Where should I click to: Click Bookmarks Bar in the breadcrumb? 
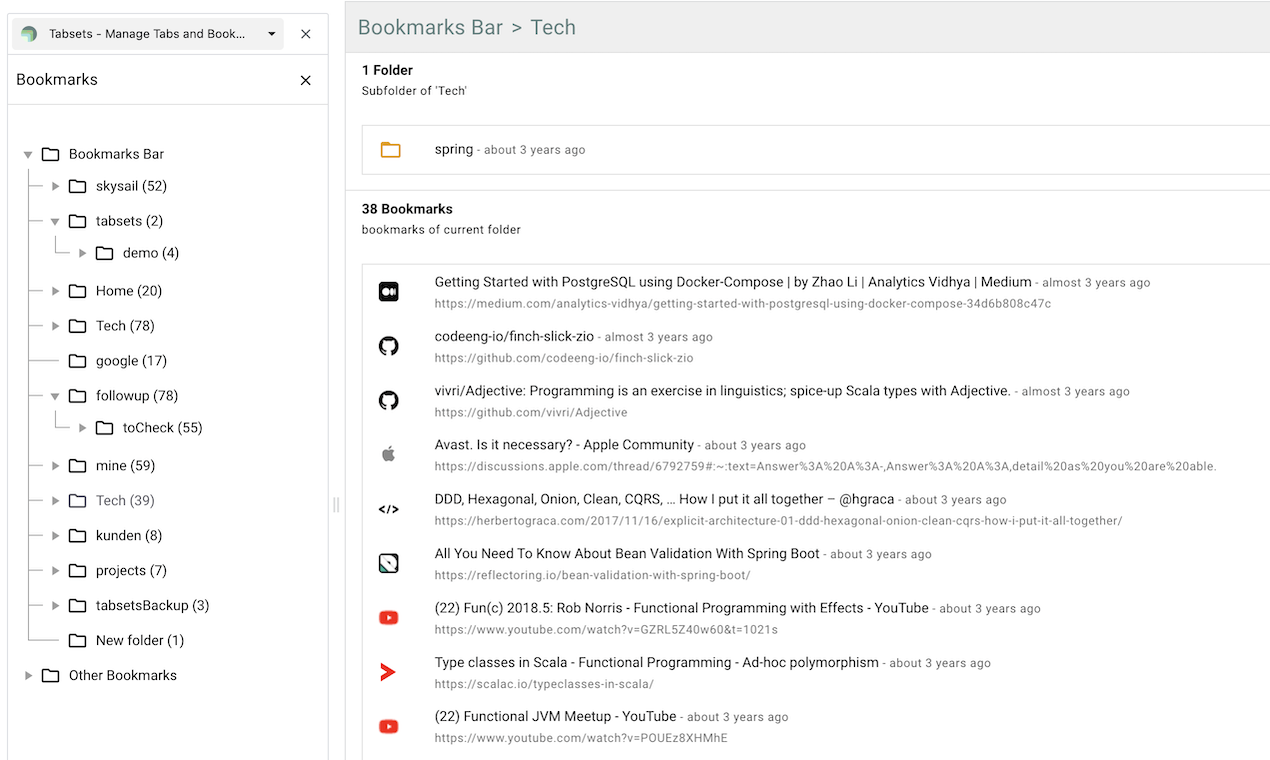(430, 27)
